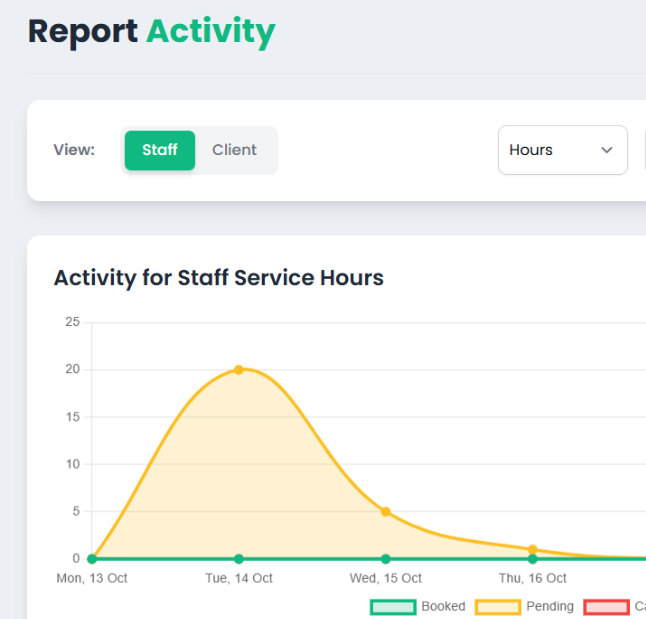Image resolution: width=646 pixels, height=619 pixels.
Task: Click the yellow Pending legend swatch
Action: [x=497, y=607]
